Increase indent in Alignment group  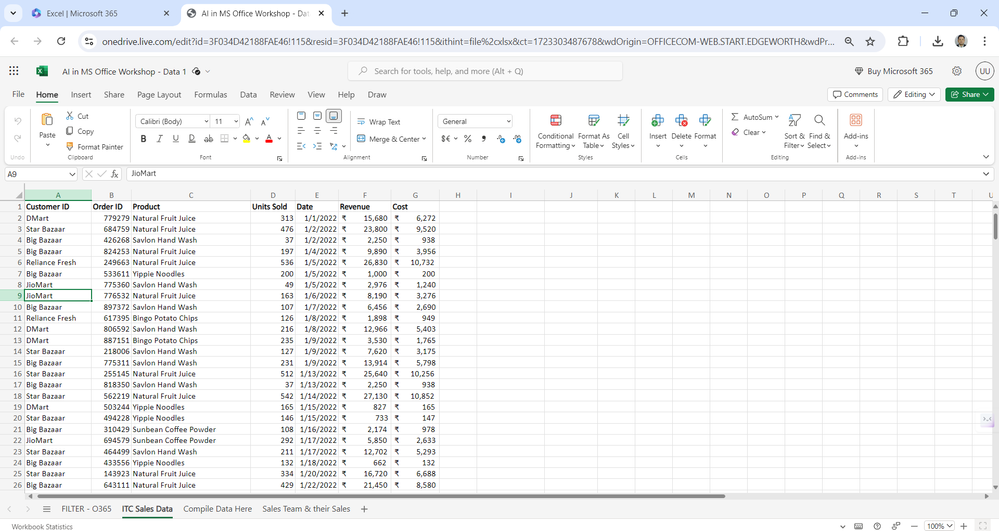pyautogui.click(x=317, y=146)
